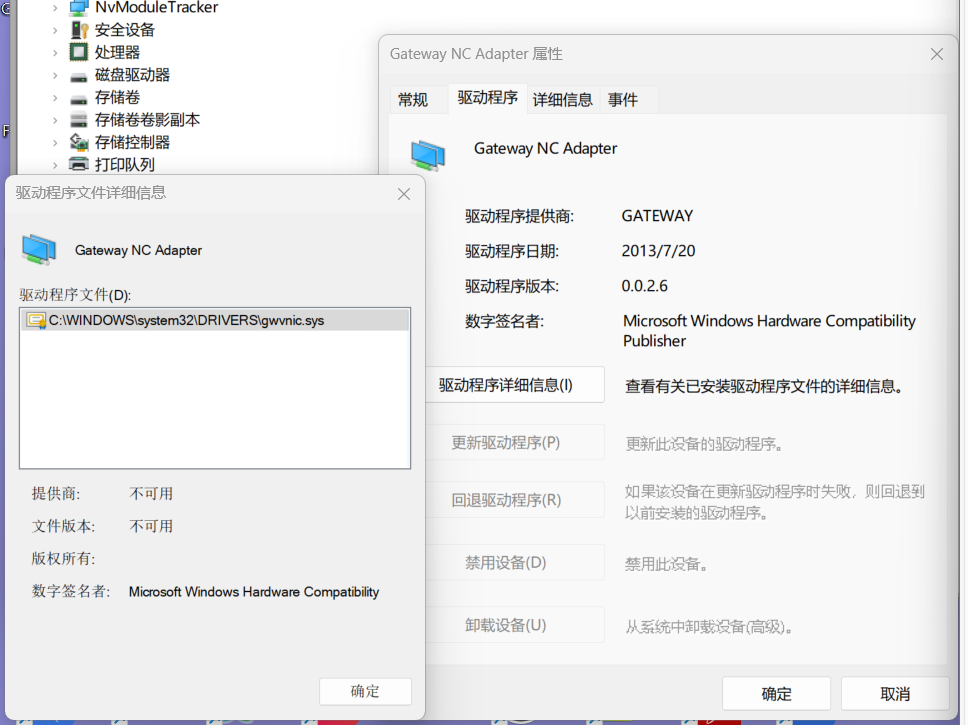The height and width of the screenshot is (725, 968).
Task: Click 数字签名者 value in properties window
Action: pos(769,331)
